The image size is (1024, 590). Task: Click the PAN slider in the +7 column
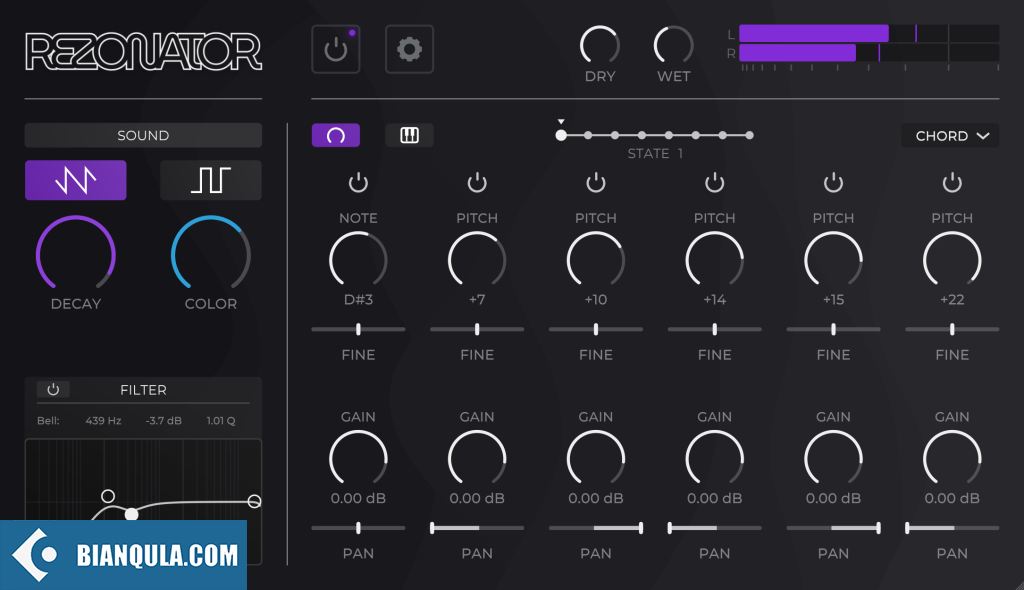coord(477,528)
